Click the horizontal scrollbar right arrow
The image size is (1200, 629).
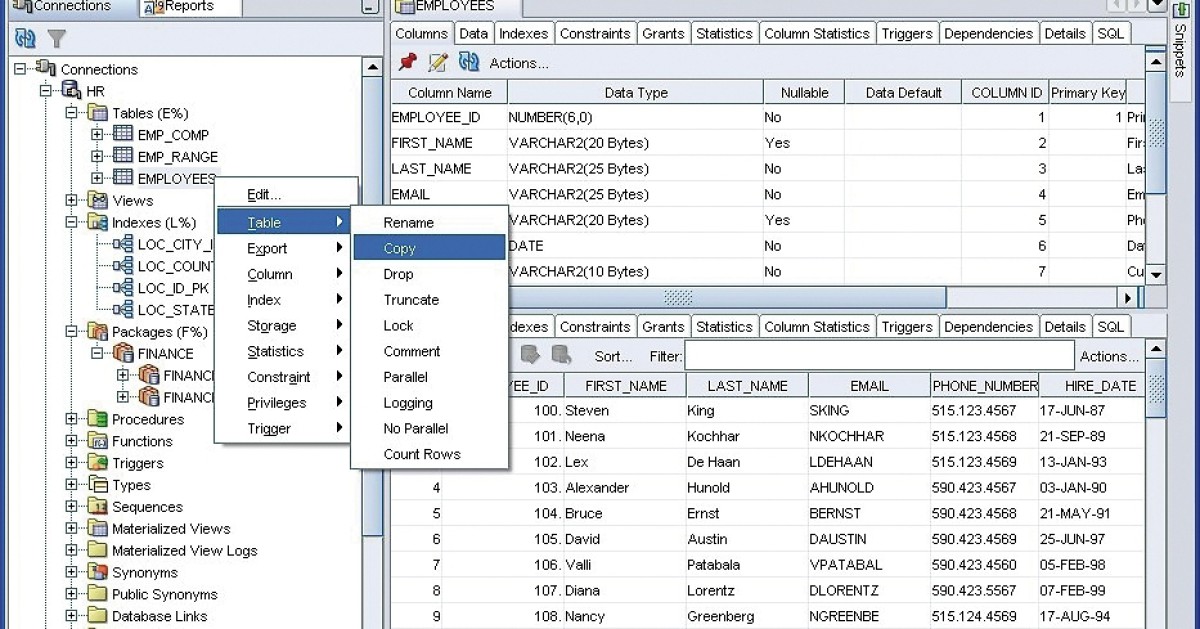(1129, 298)
